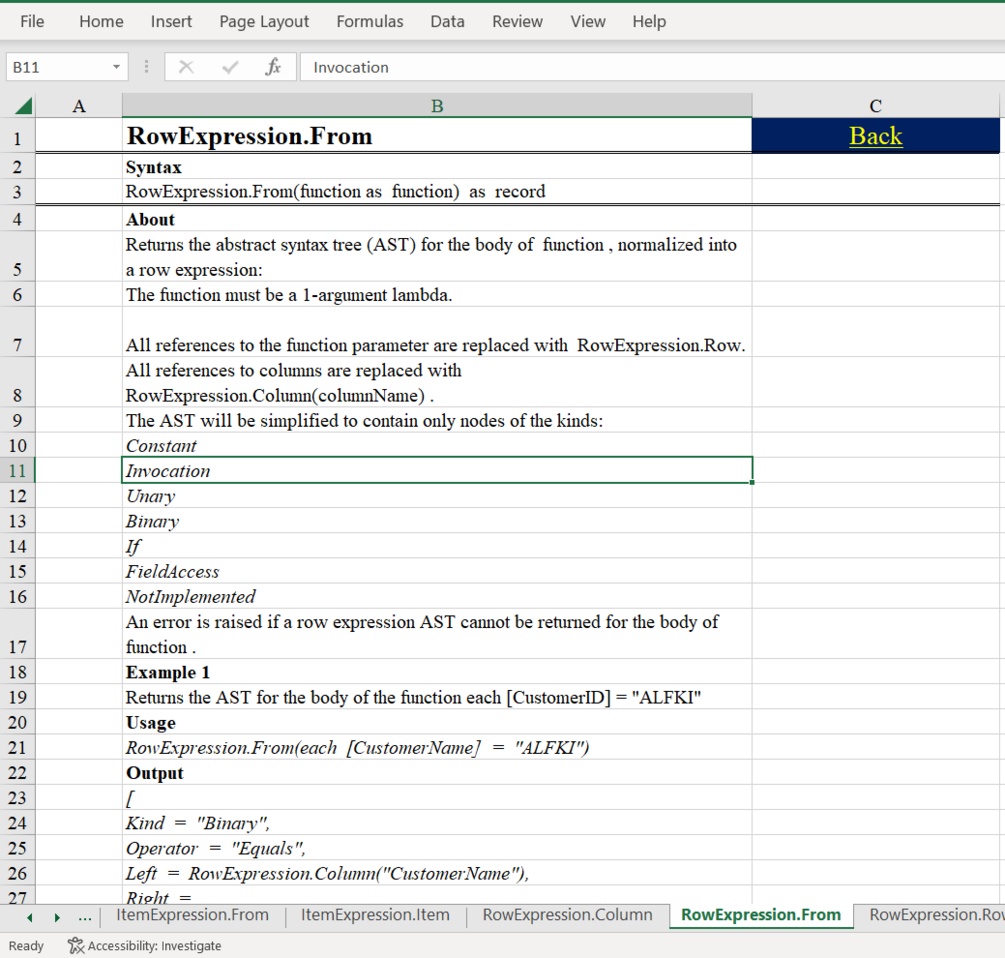Screen dimensions: 1005x958
Task: Select row 1 header
Action: click(17, 136)
